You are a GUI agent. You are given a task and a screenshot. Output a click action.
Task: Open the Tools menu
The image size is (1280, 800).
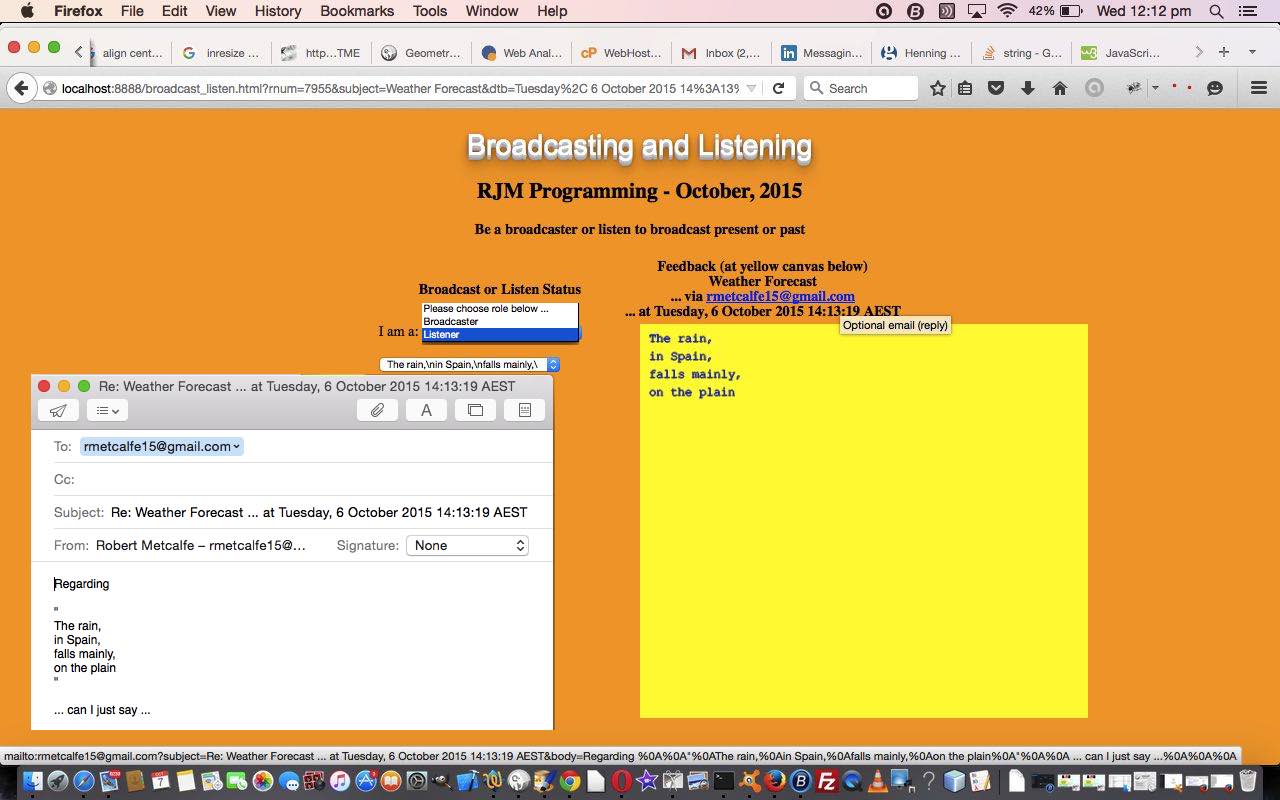(430, 11)
